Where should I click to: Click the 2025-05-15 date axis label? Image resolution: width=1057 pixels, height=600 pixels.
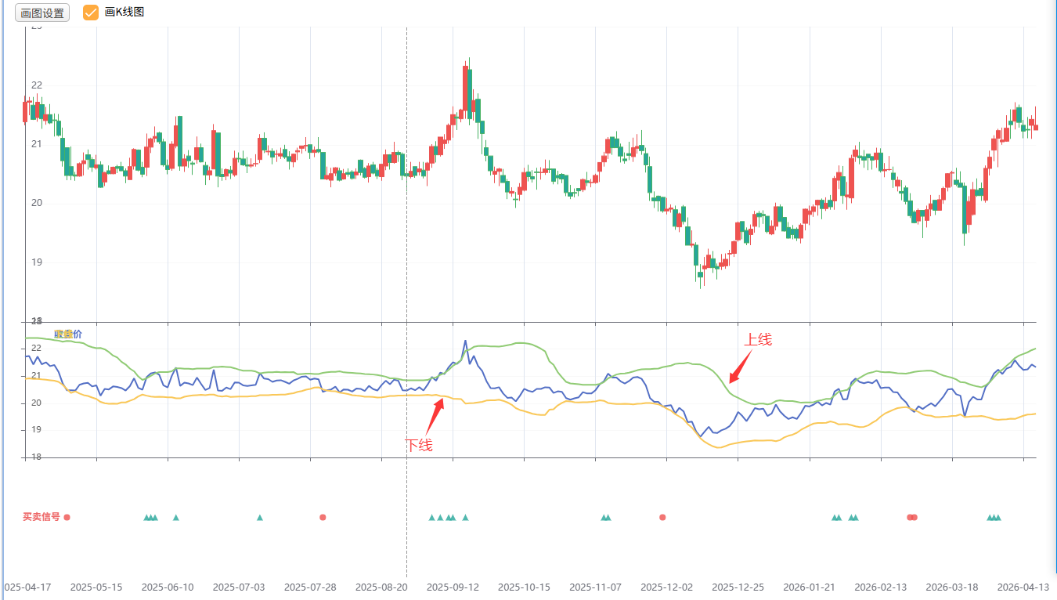point(96,587)
